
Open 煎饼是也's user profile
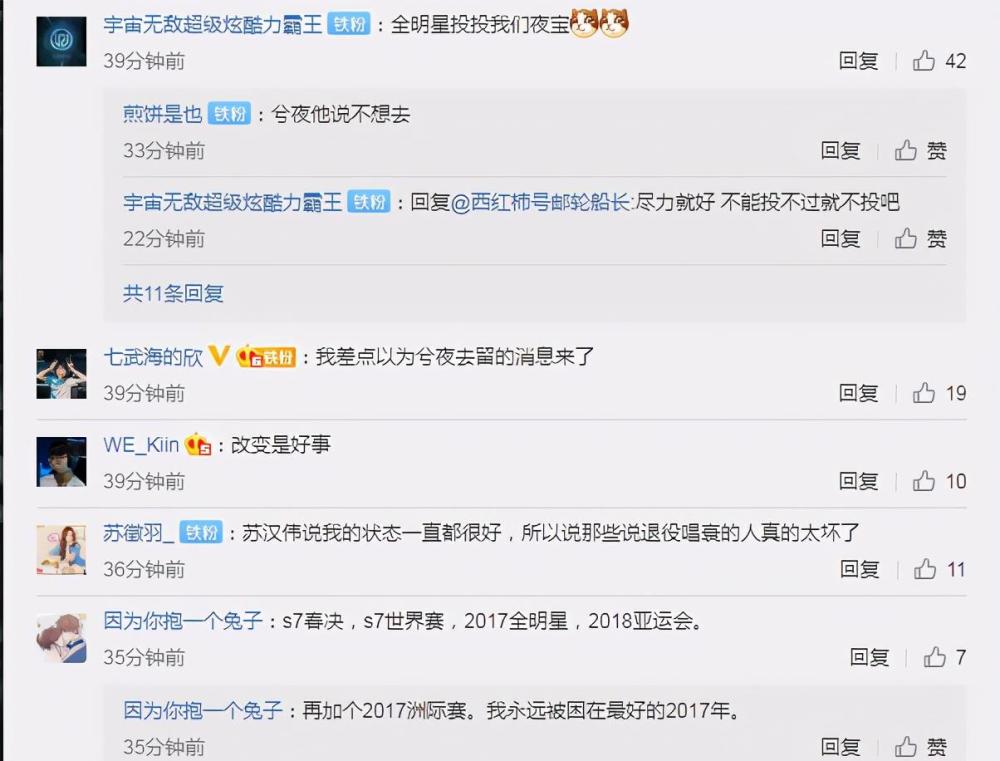163,114
